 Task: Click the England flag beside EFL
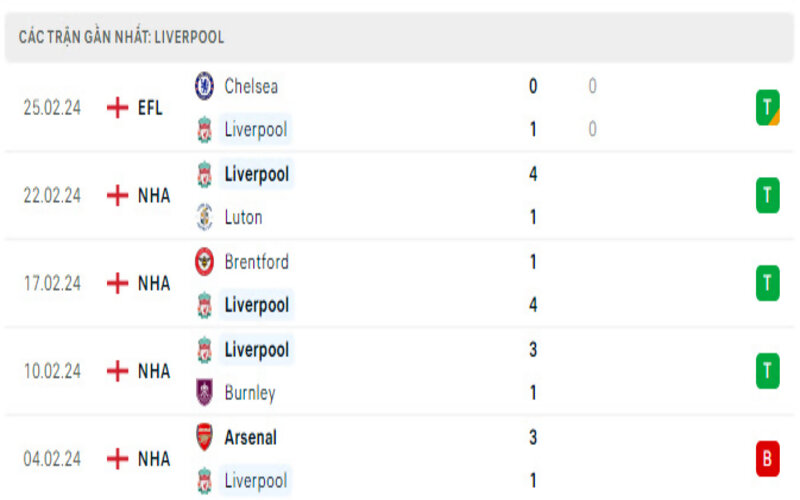pyautogui.click(x=118, y=108)
